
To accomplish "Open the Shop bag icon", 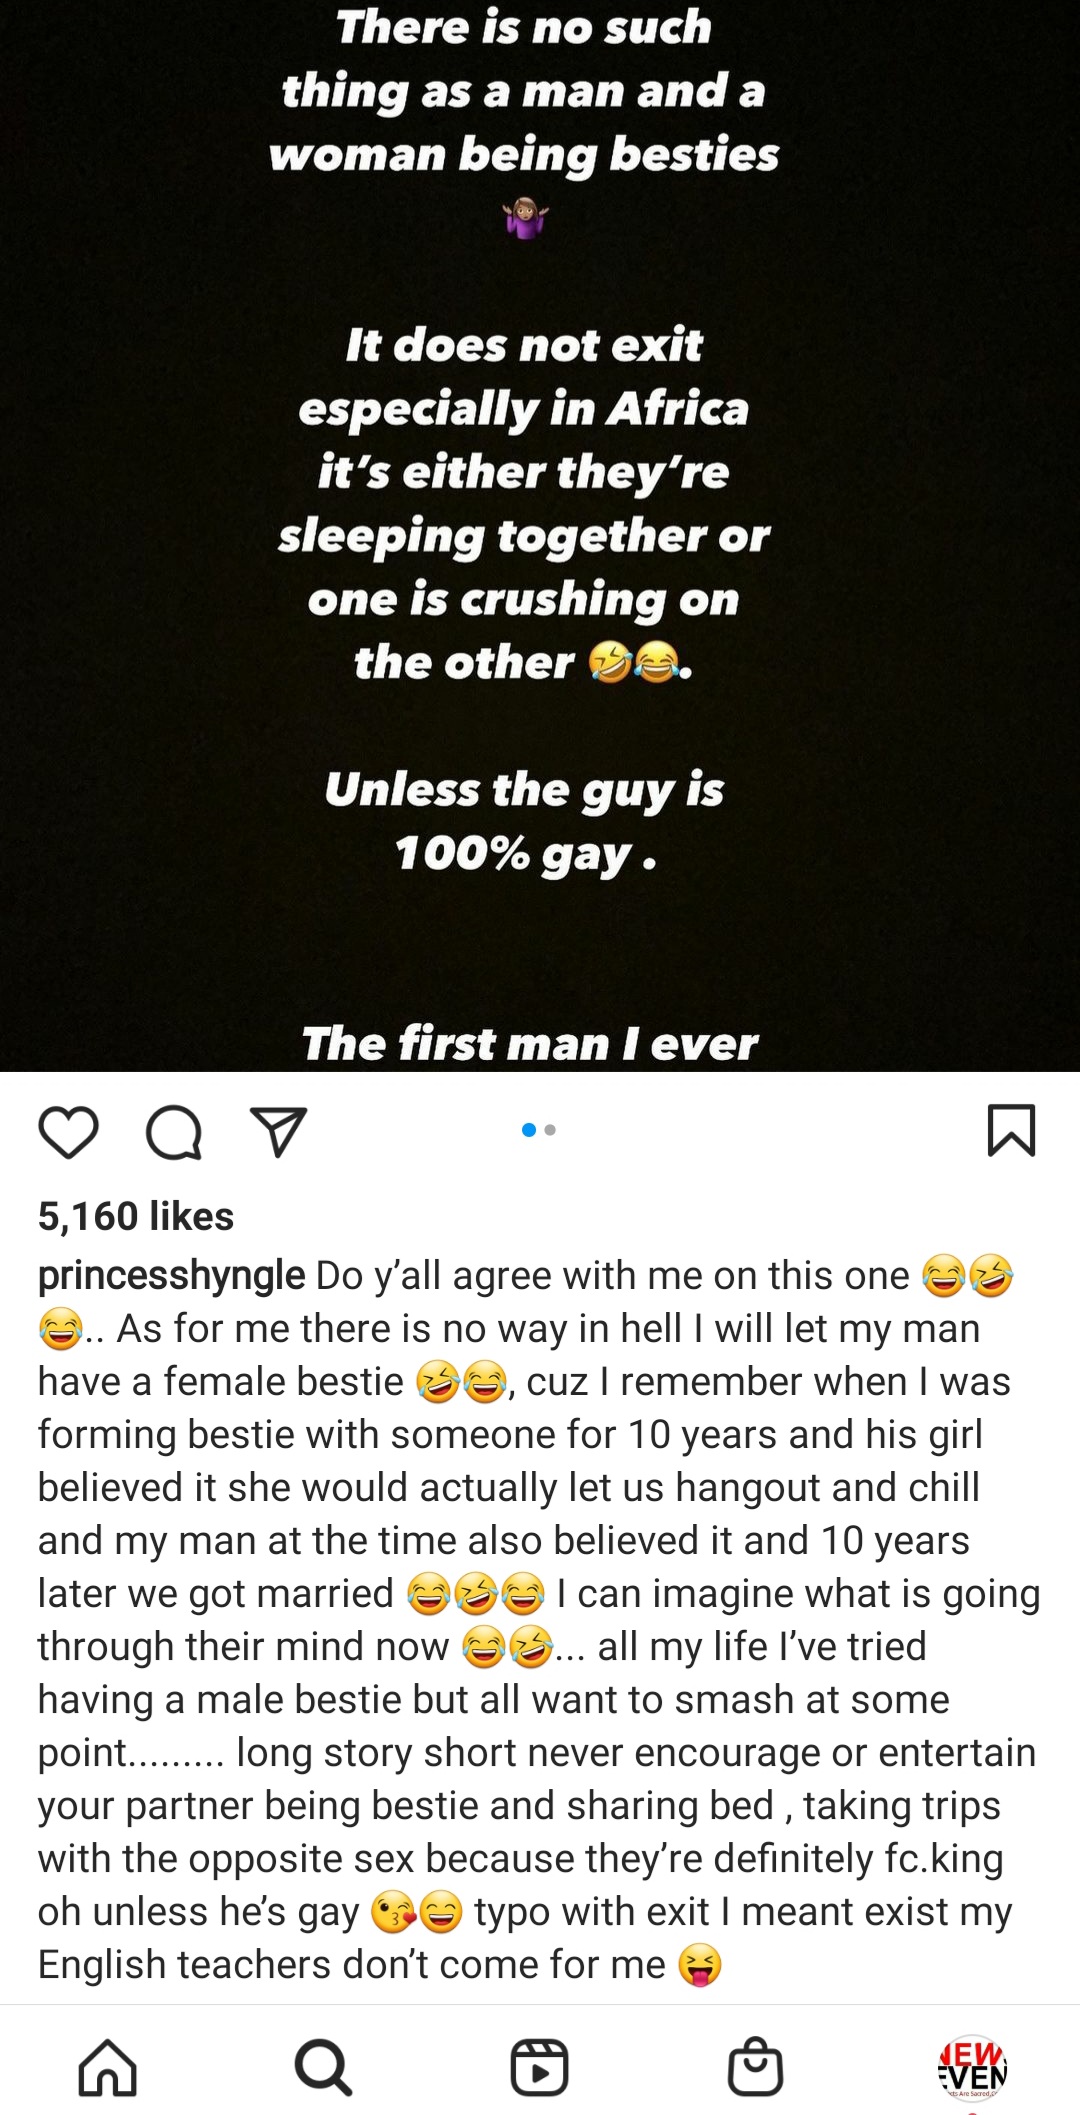I will click(x=755, y=2066).
